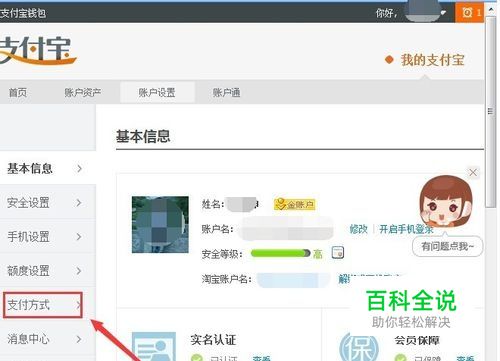
Task: Open 我的支付宝 navigation link
Action: [x=432, y=60]
